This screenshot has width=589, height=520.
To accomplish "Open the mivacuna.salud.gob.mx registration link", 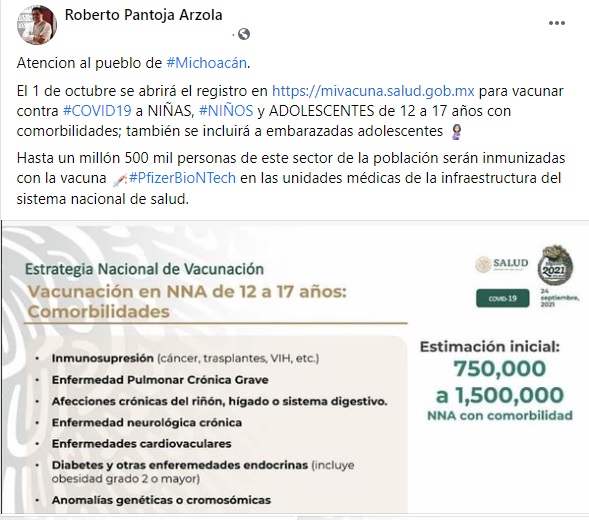I will (373, 91).
